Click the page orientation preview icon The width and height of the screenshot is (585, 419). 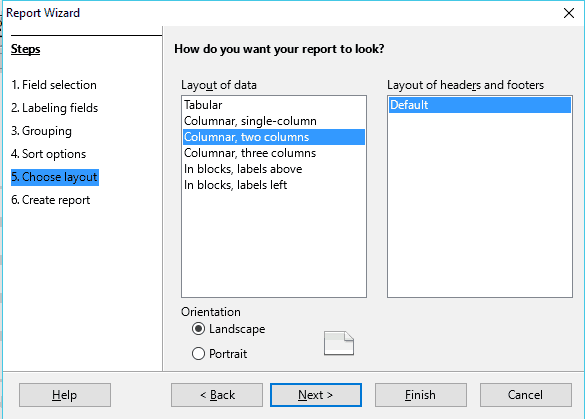[339, 343]
